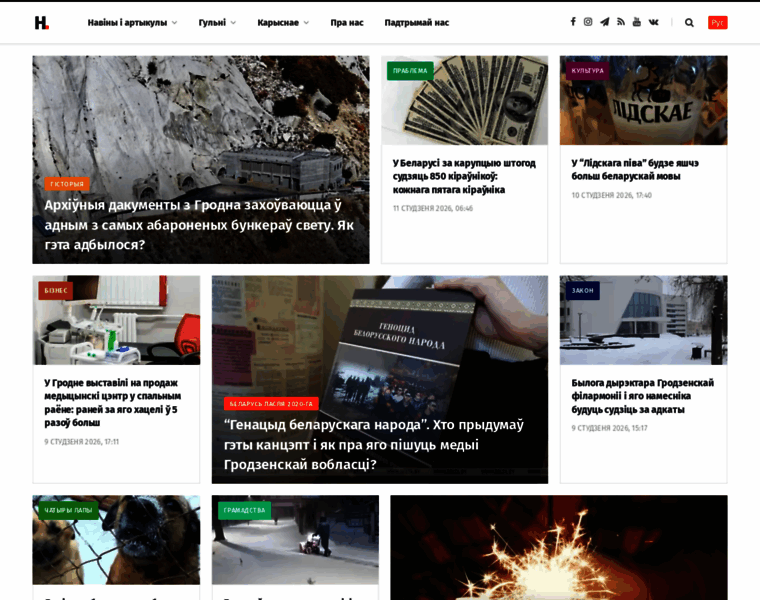Go to the Пра нас page
760x600 pixels.
(x=347, y=22)
